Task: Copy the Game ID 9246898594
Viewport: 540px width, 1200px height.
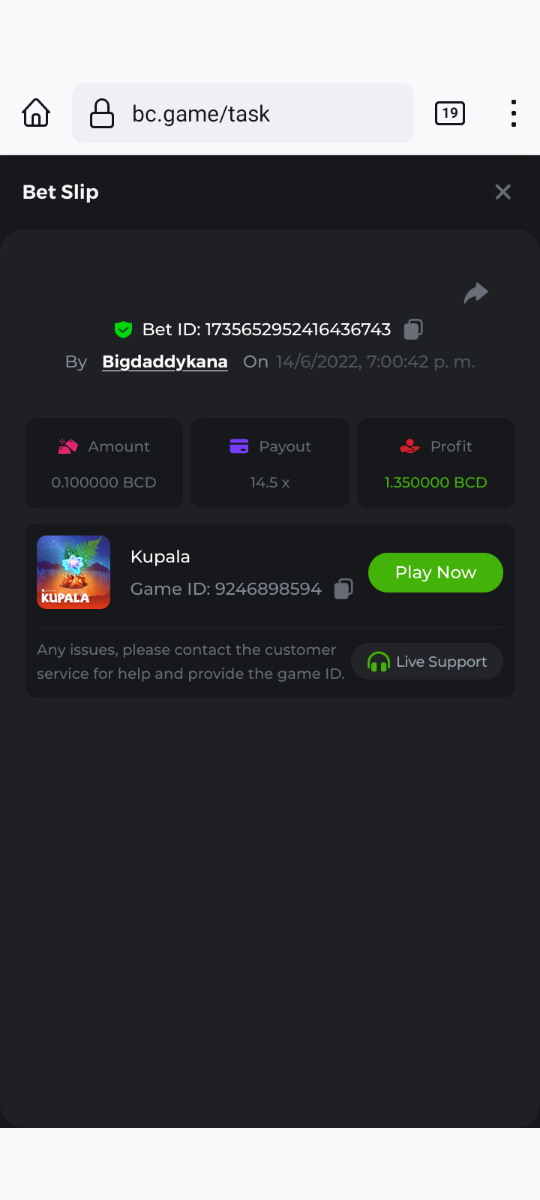Action: [x=343, y=589]
